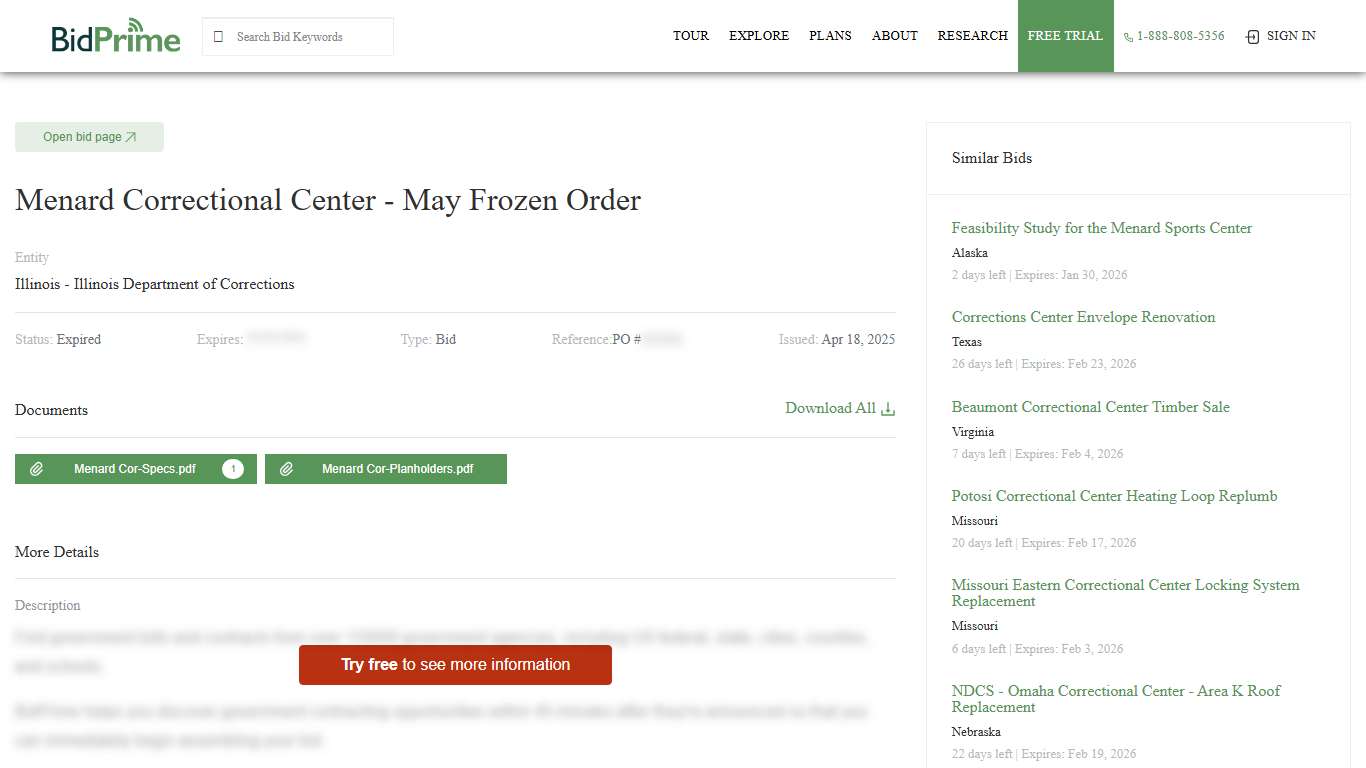Click the paperclip icon on Menard Cor-Planholders.pdf

tap(289, 468)
